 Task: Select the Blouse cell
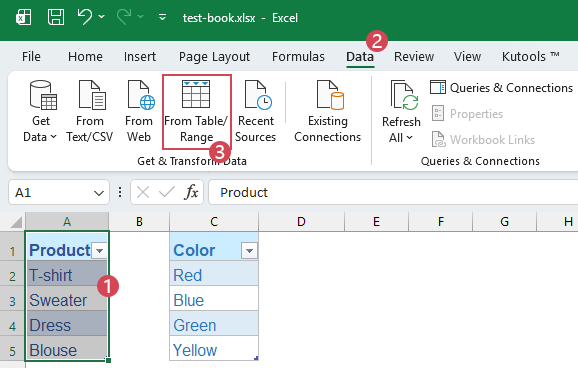click(67, 348)
